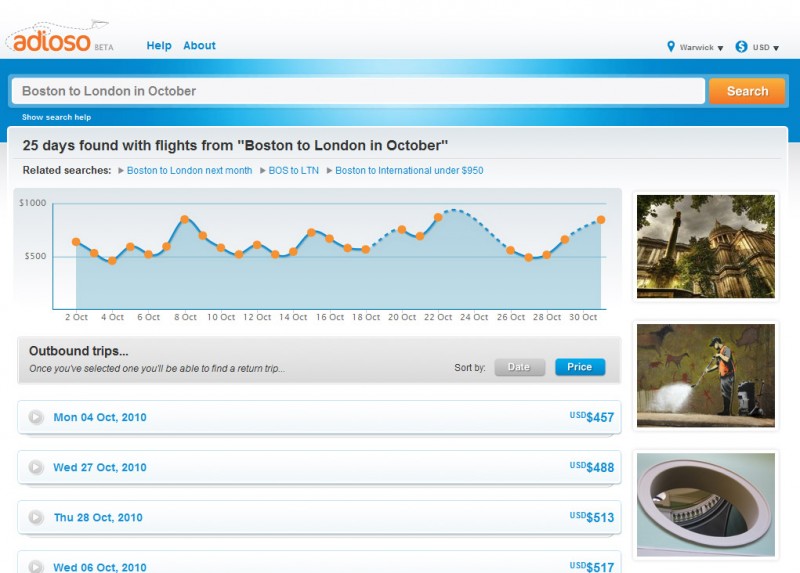Sort outbound trips by Price

click(x=580, y=367)
